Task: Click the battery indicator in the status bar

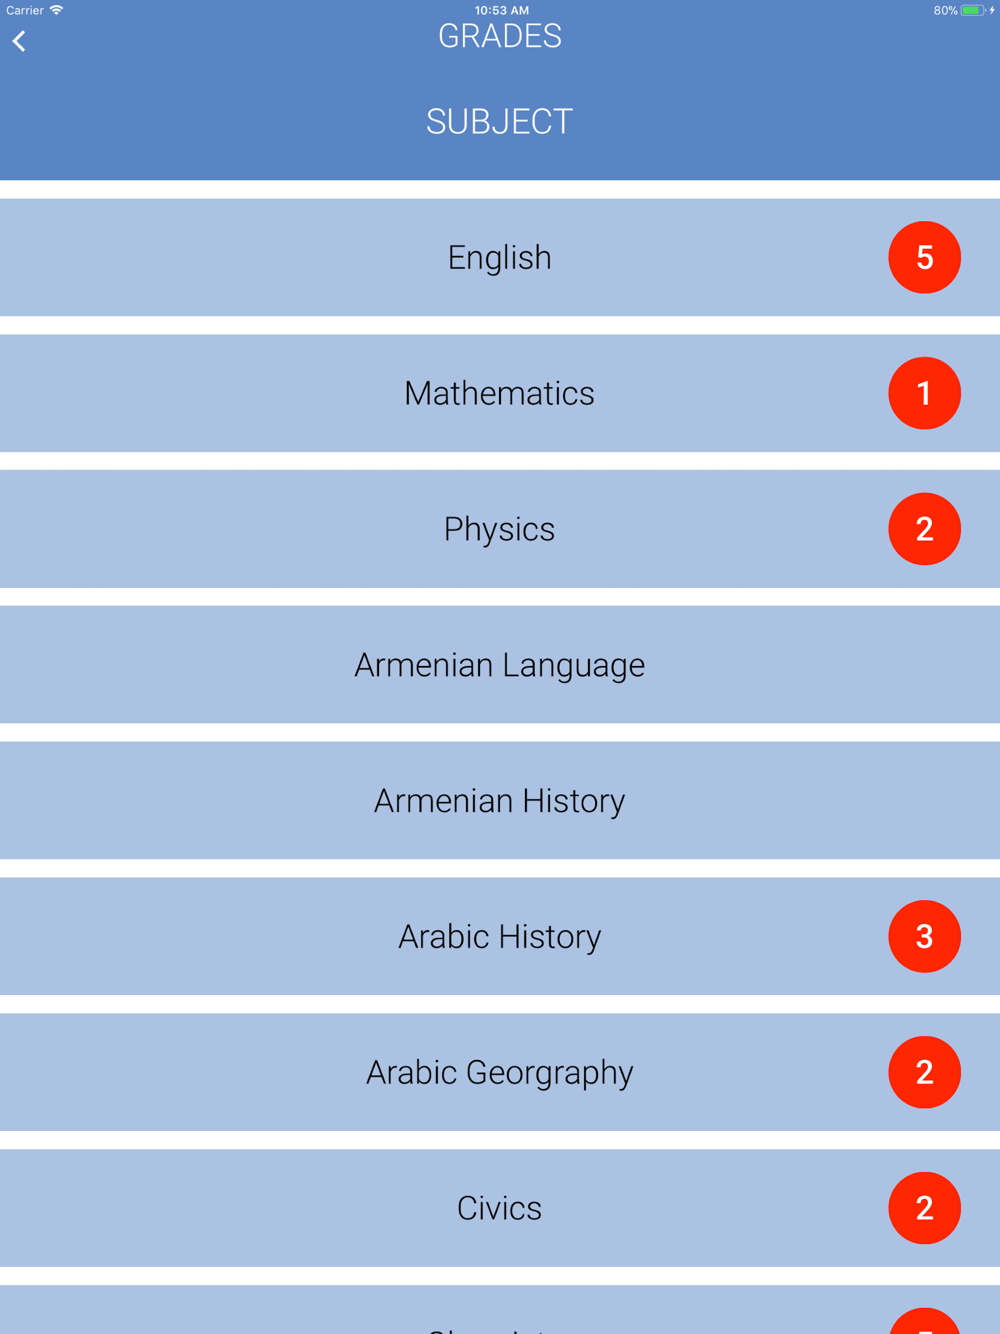Action: coord(972,10)
